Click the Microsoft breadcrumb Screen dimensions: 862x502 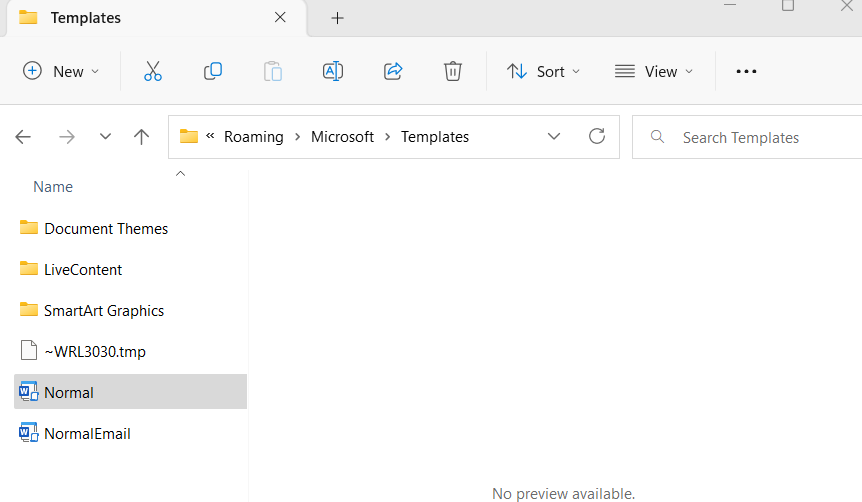point(342,137)
